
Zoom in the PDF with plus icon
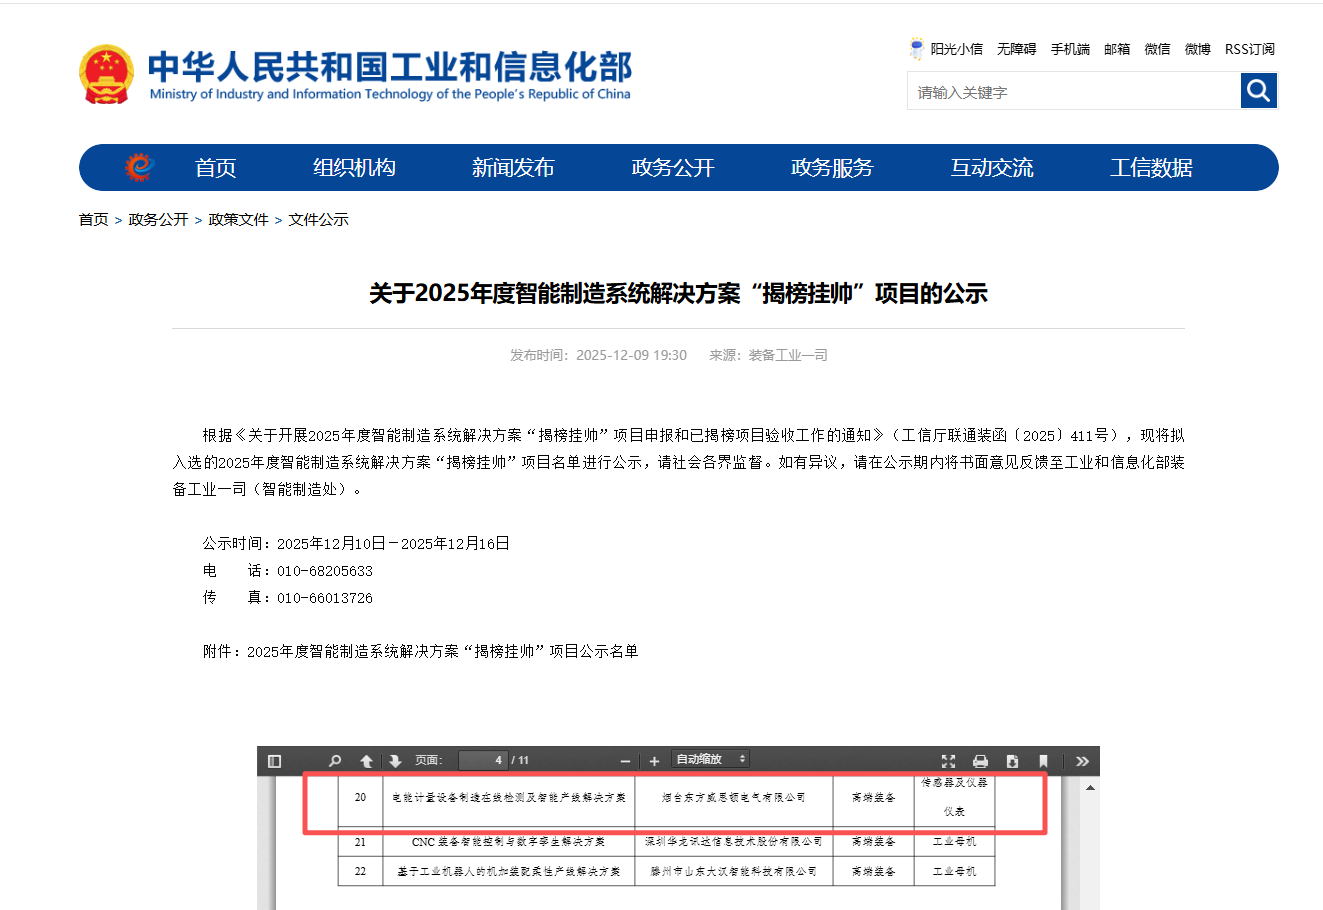(x=654, y=761)
